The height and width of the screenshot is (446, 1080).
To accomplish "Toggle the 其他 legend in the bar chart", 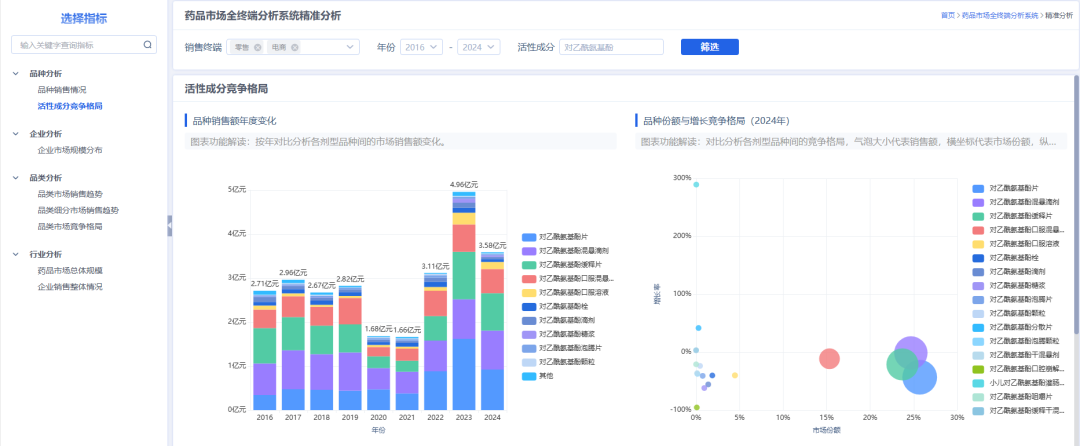I will pyautogui.click(x=539, y=376).
